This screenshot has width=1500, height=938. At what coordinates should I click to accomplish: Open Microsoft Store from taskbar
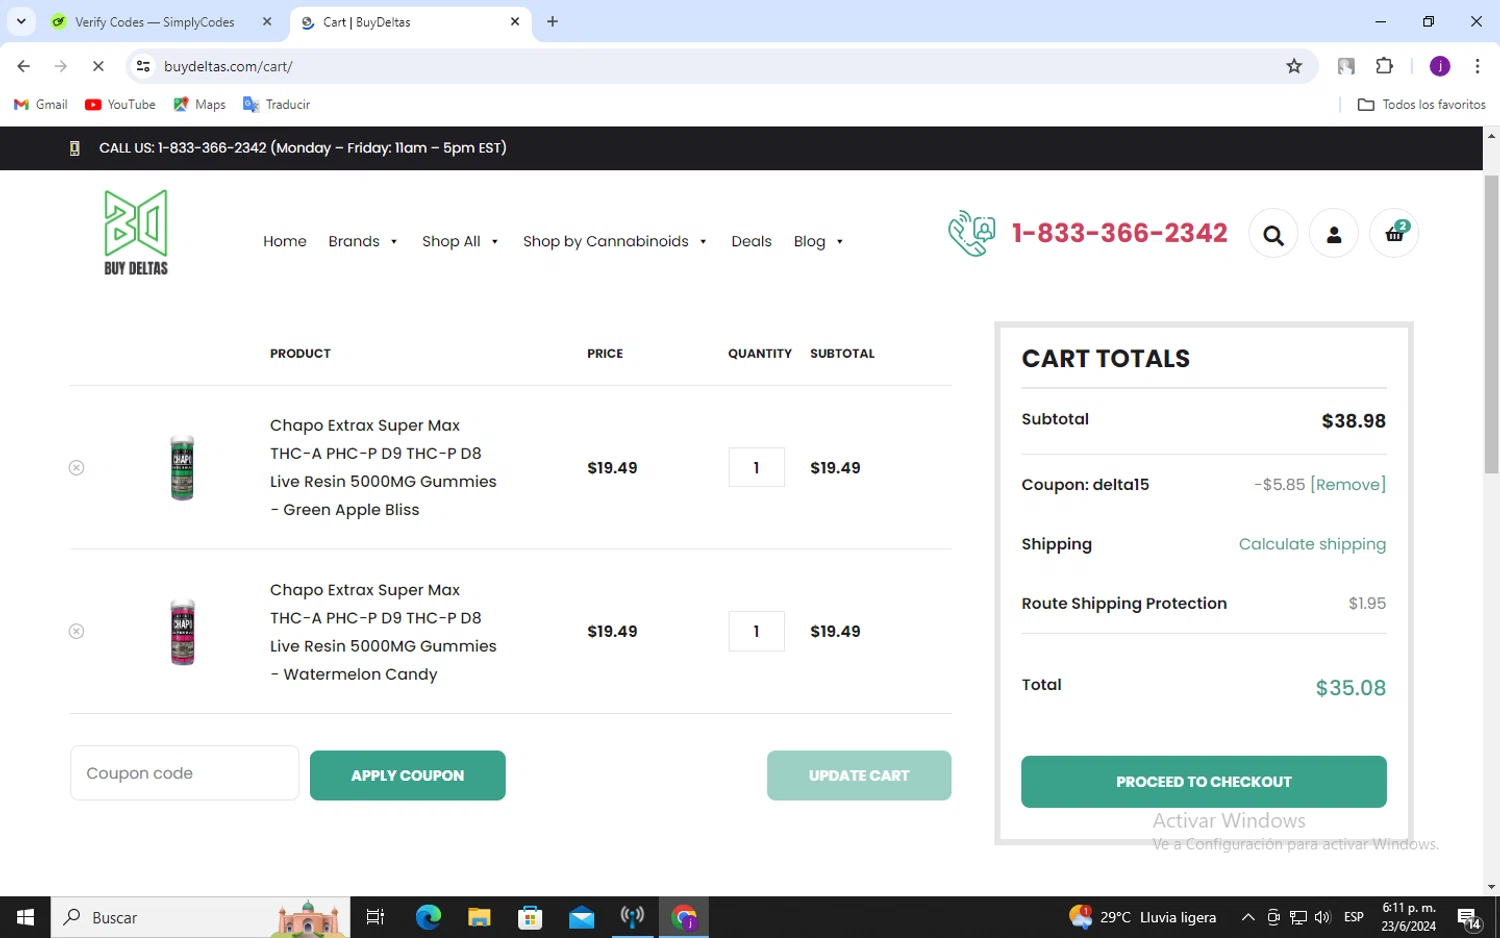click(530, 917)
